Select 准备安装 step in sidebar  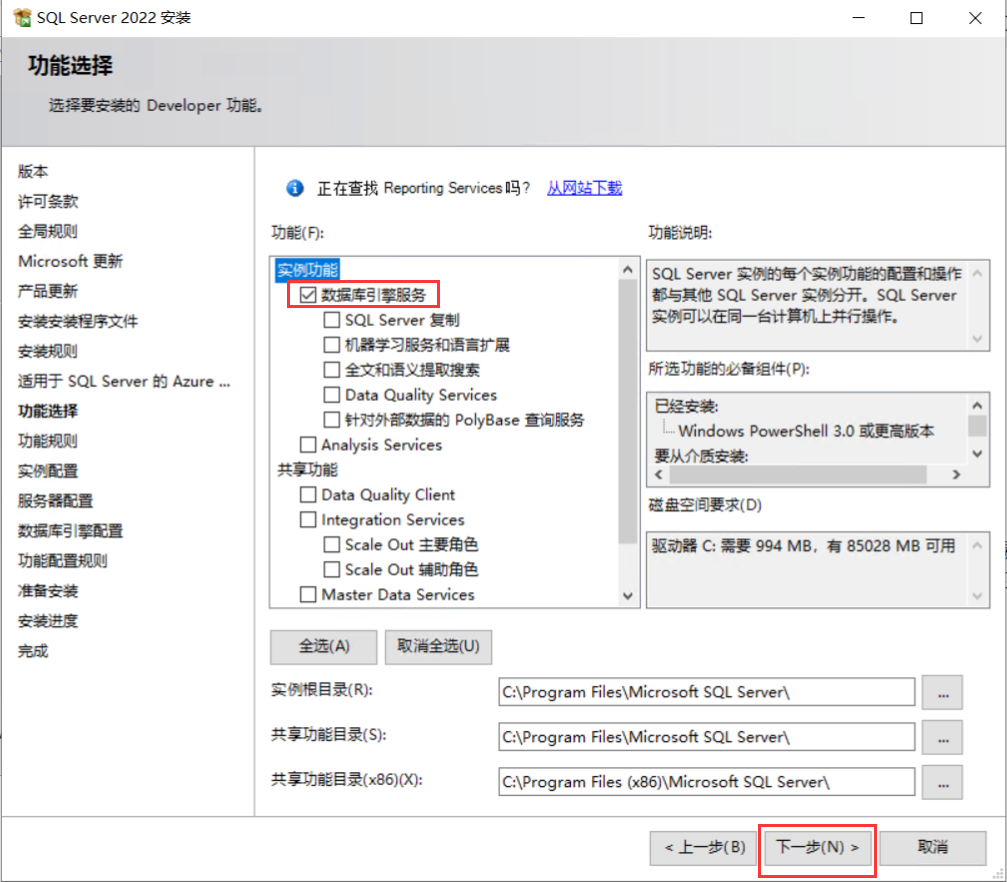tap(48, 591)
